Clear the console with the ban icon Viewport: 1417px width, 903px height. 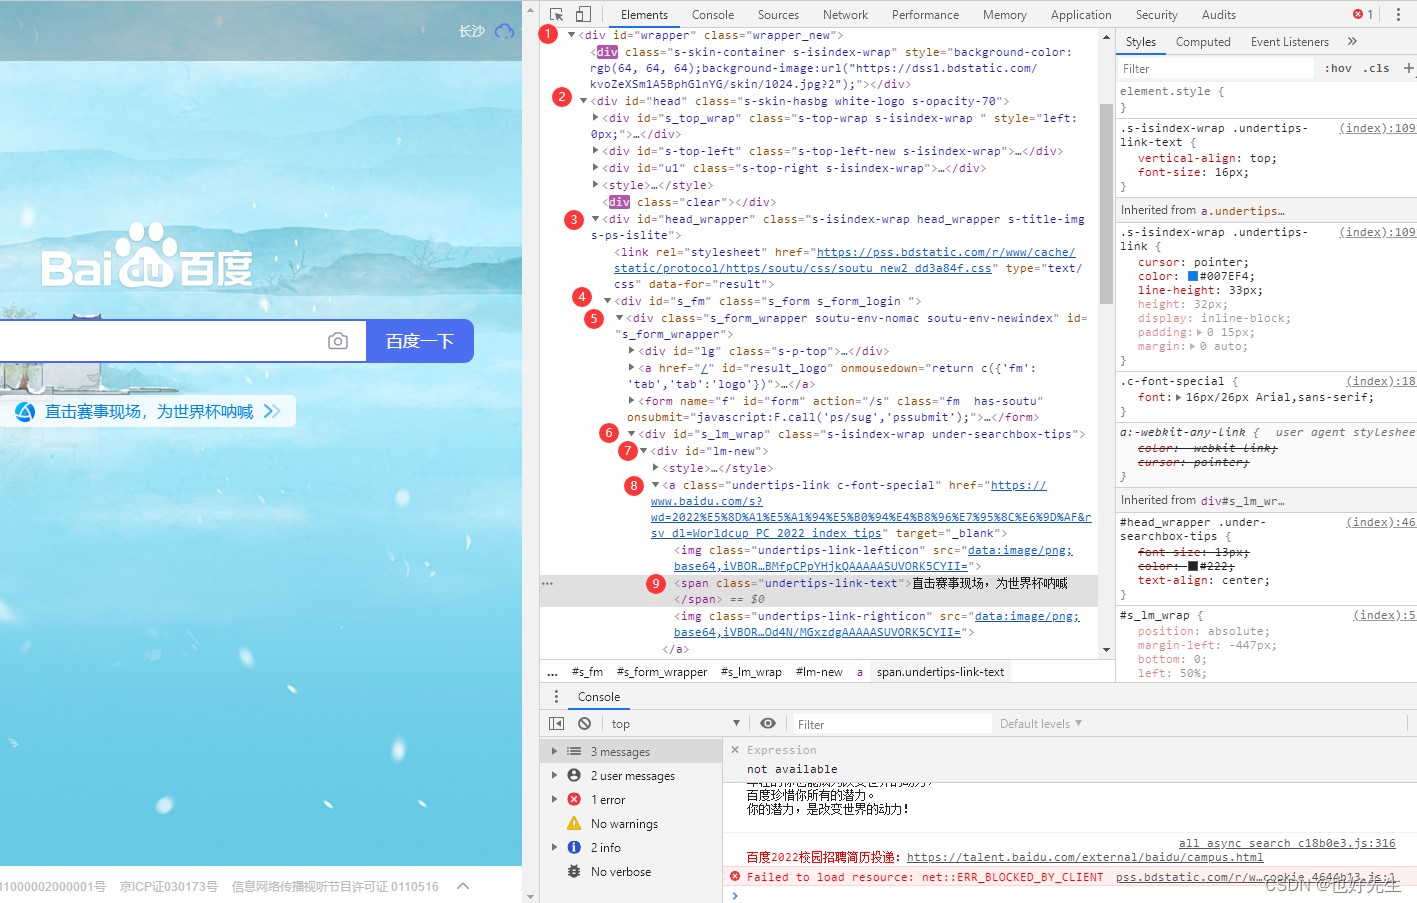[x=584, y=723]
